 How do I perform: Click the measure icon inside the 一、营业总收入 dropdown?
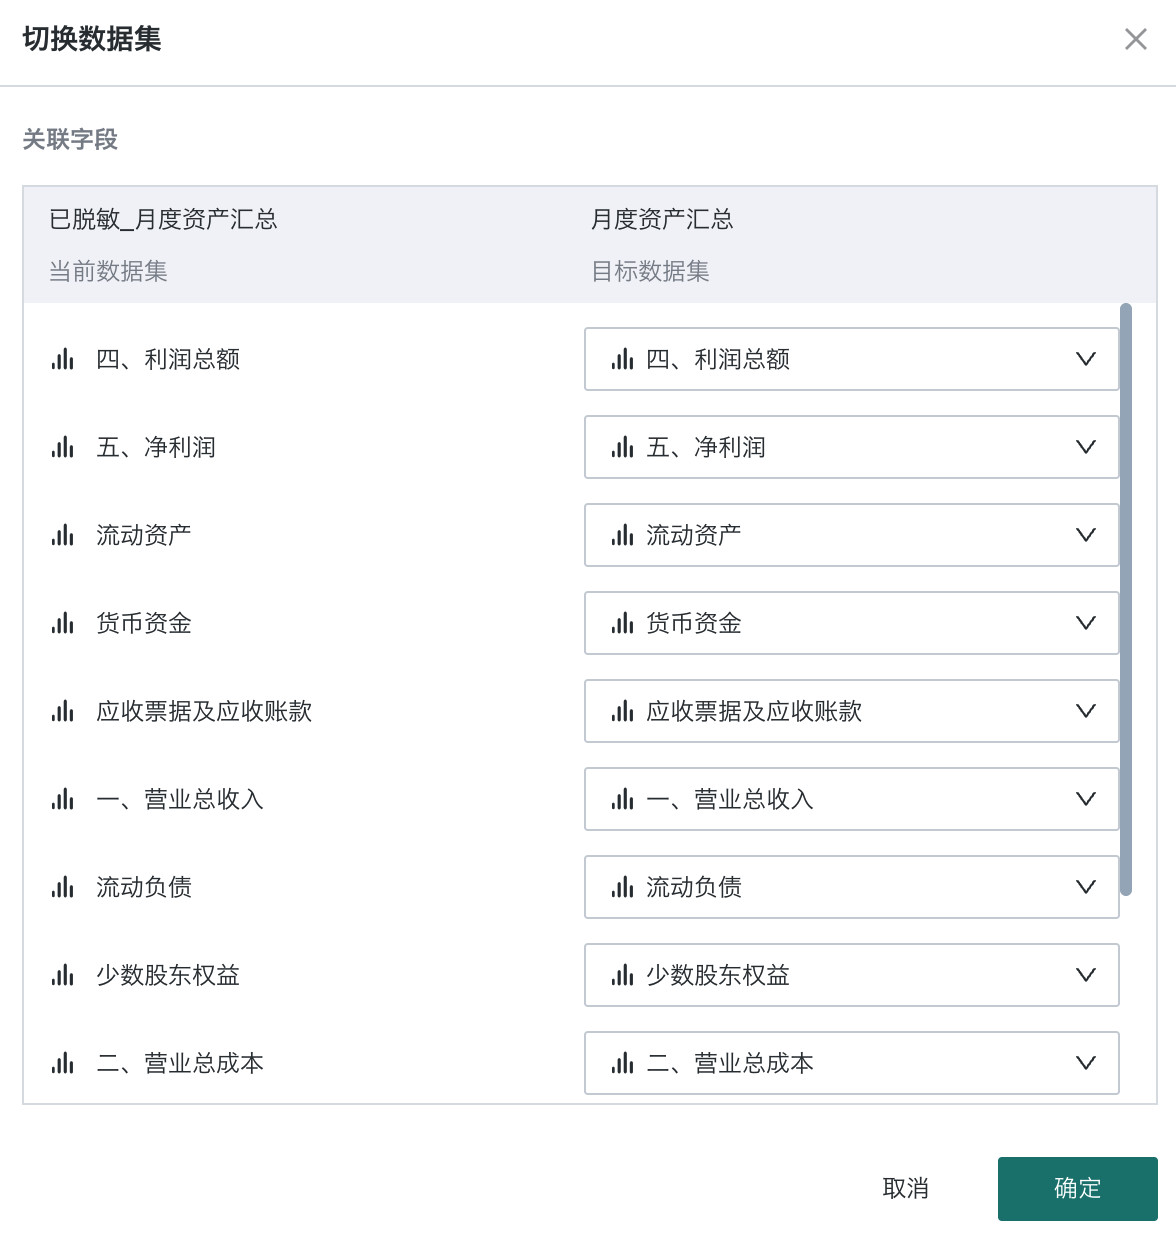coord(623,799)
